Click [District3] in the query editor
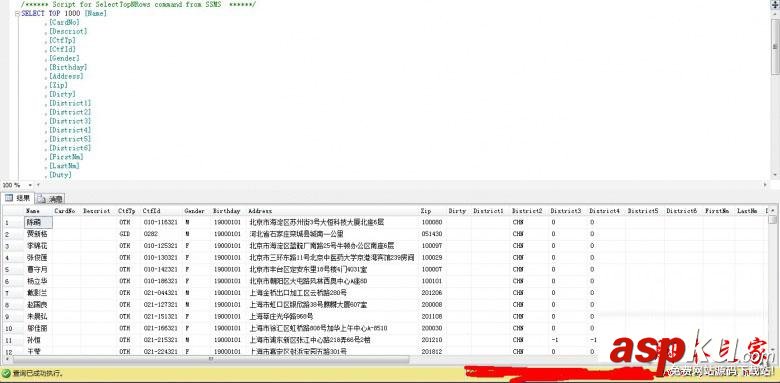The image size is (780, 383). 70,121
